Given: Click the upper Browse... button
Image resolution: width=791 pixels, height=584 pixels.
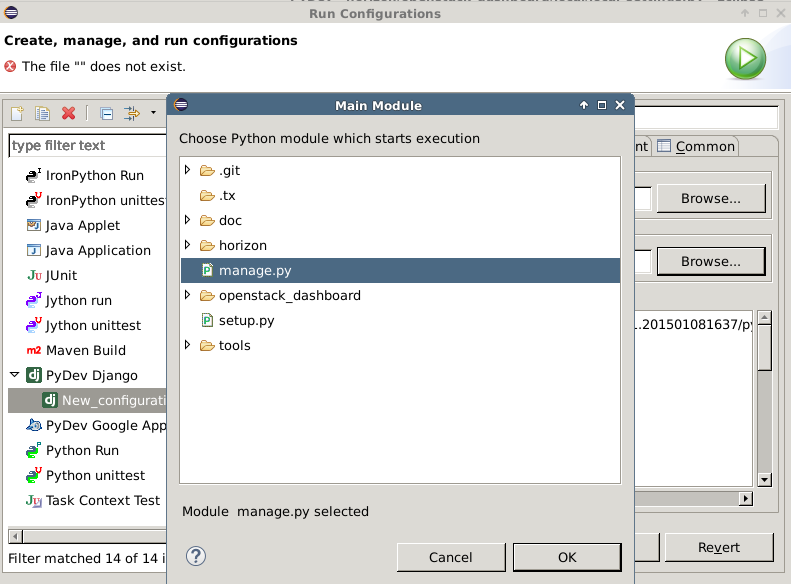Looking at the screenshot, I should click(x=711, y=199).
